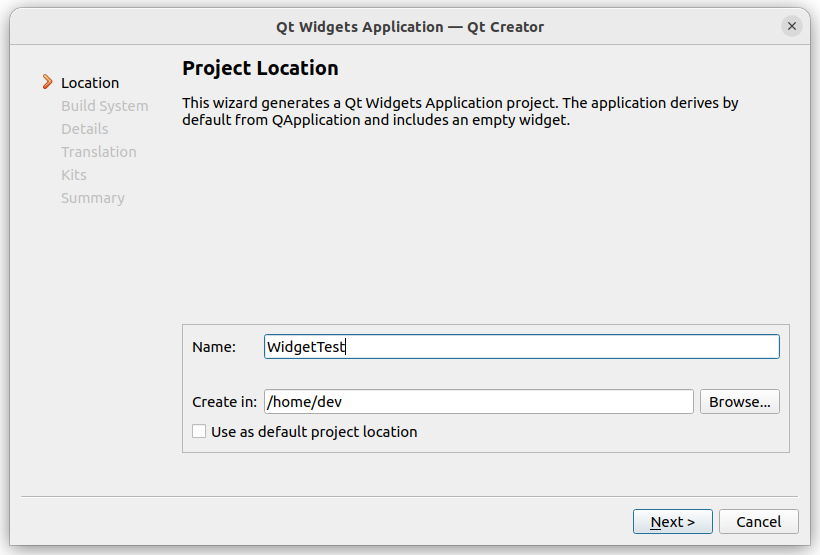The height and width of the screenshot is (555, 820).
Task: Click the wizard description paragraph
Action: 460,111
